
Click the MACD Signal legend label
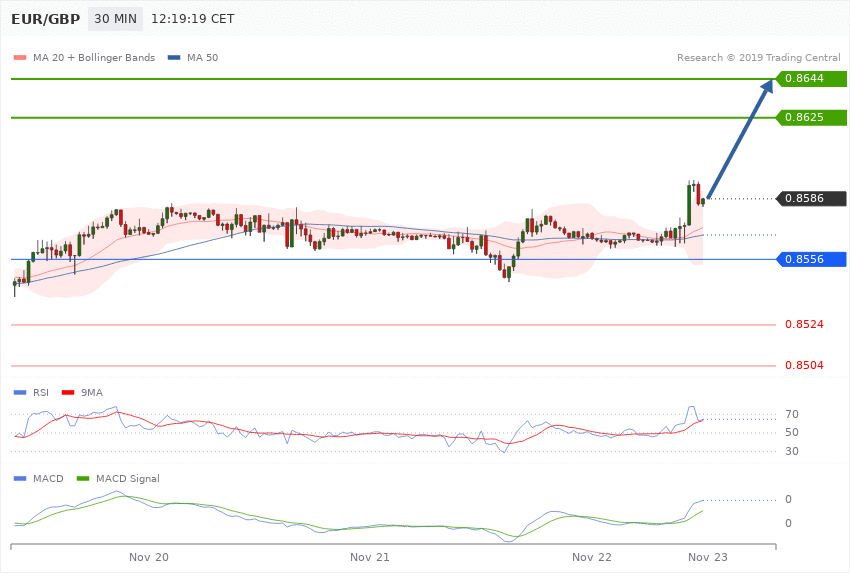(128, 478)
